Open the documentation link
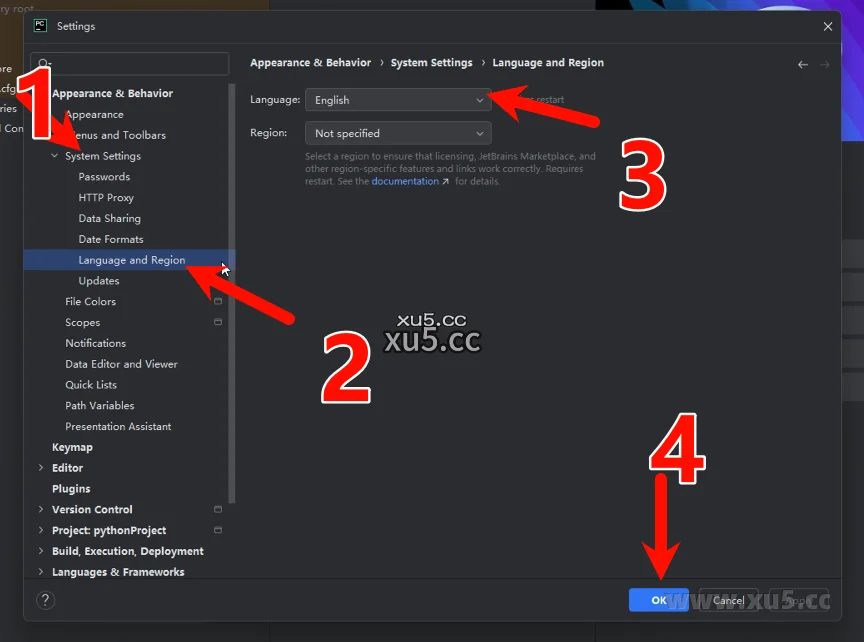 405,182
